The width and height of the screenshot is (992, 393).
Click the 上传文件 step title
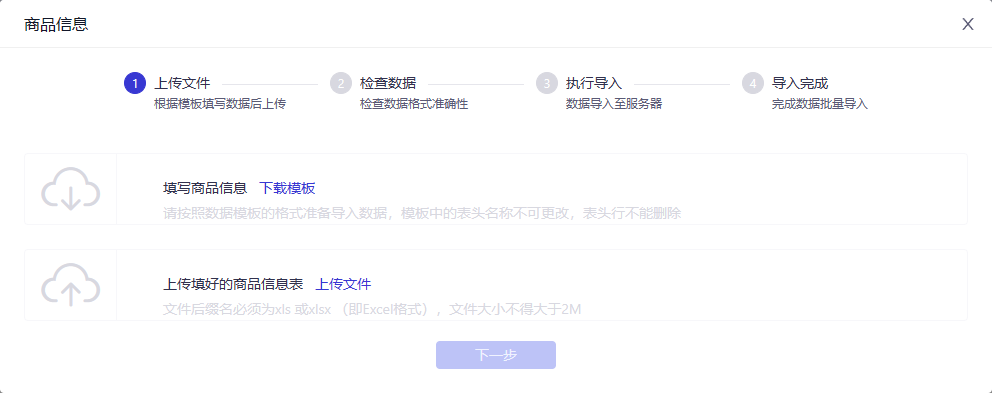[182, 83]
